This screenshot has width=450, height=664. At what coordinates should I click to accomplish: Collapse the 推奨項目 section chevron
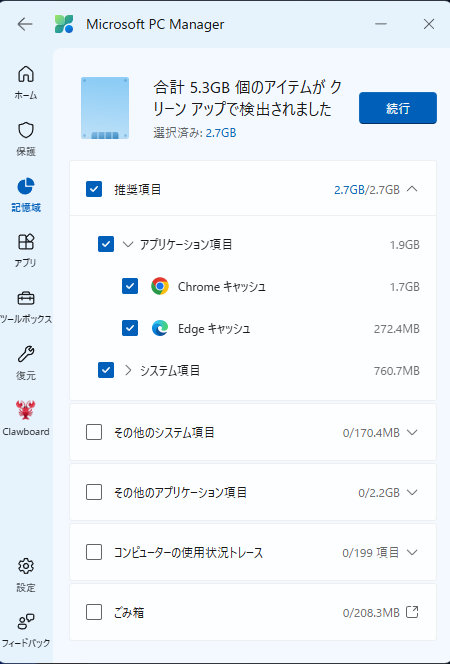412,189
